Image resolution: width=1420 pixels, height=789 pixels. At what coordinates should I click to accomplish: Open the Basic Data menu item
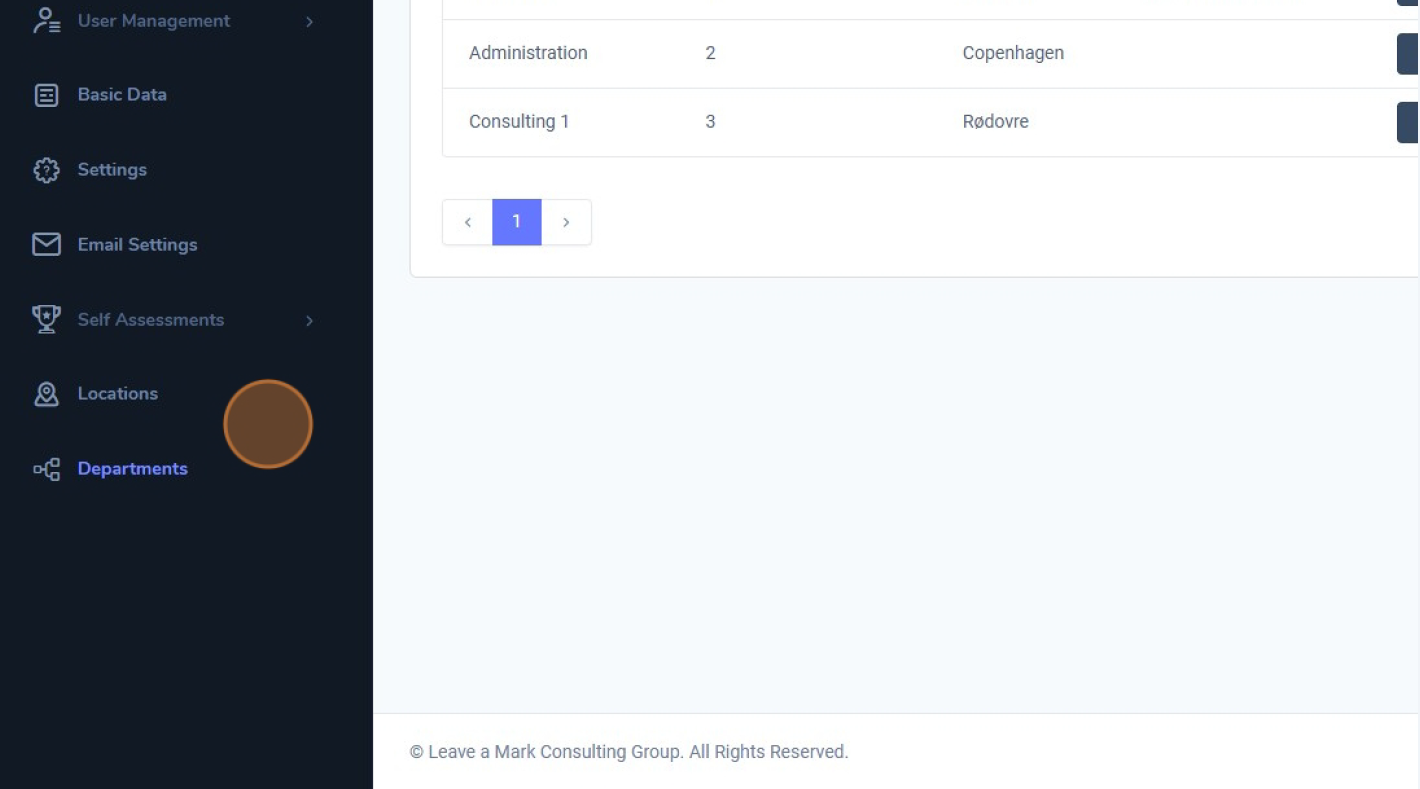122,95
